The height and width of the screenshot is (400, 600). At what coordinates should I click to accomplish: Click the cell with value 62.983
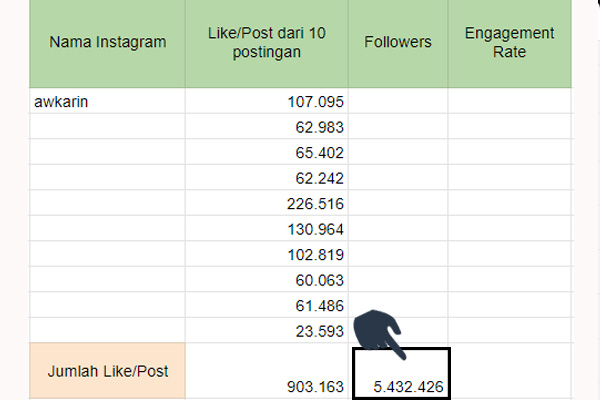[x=267, y=126]
